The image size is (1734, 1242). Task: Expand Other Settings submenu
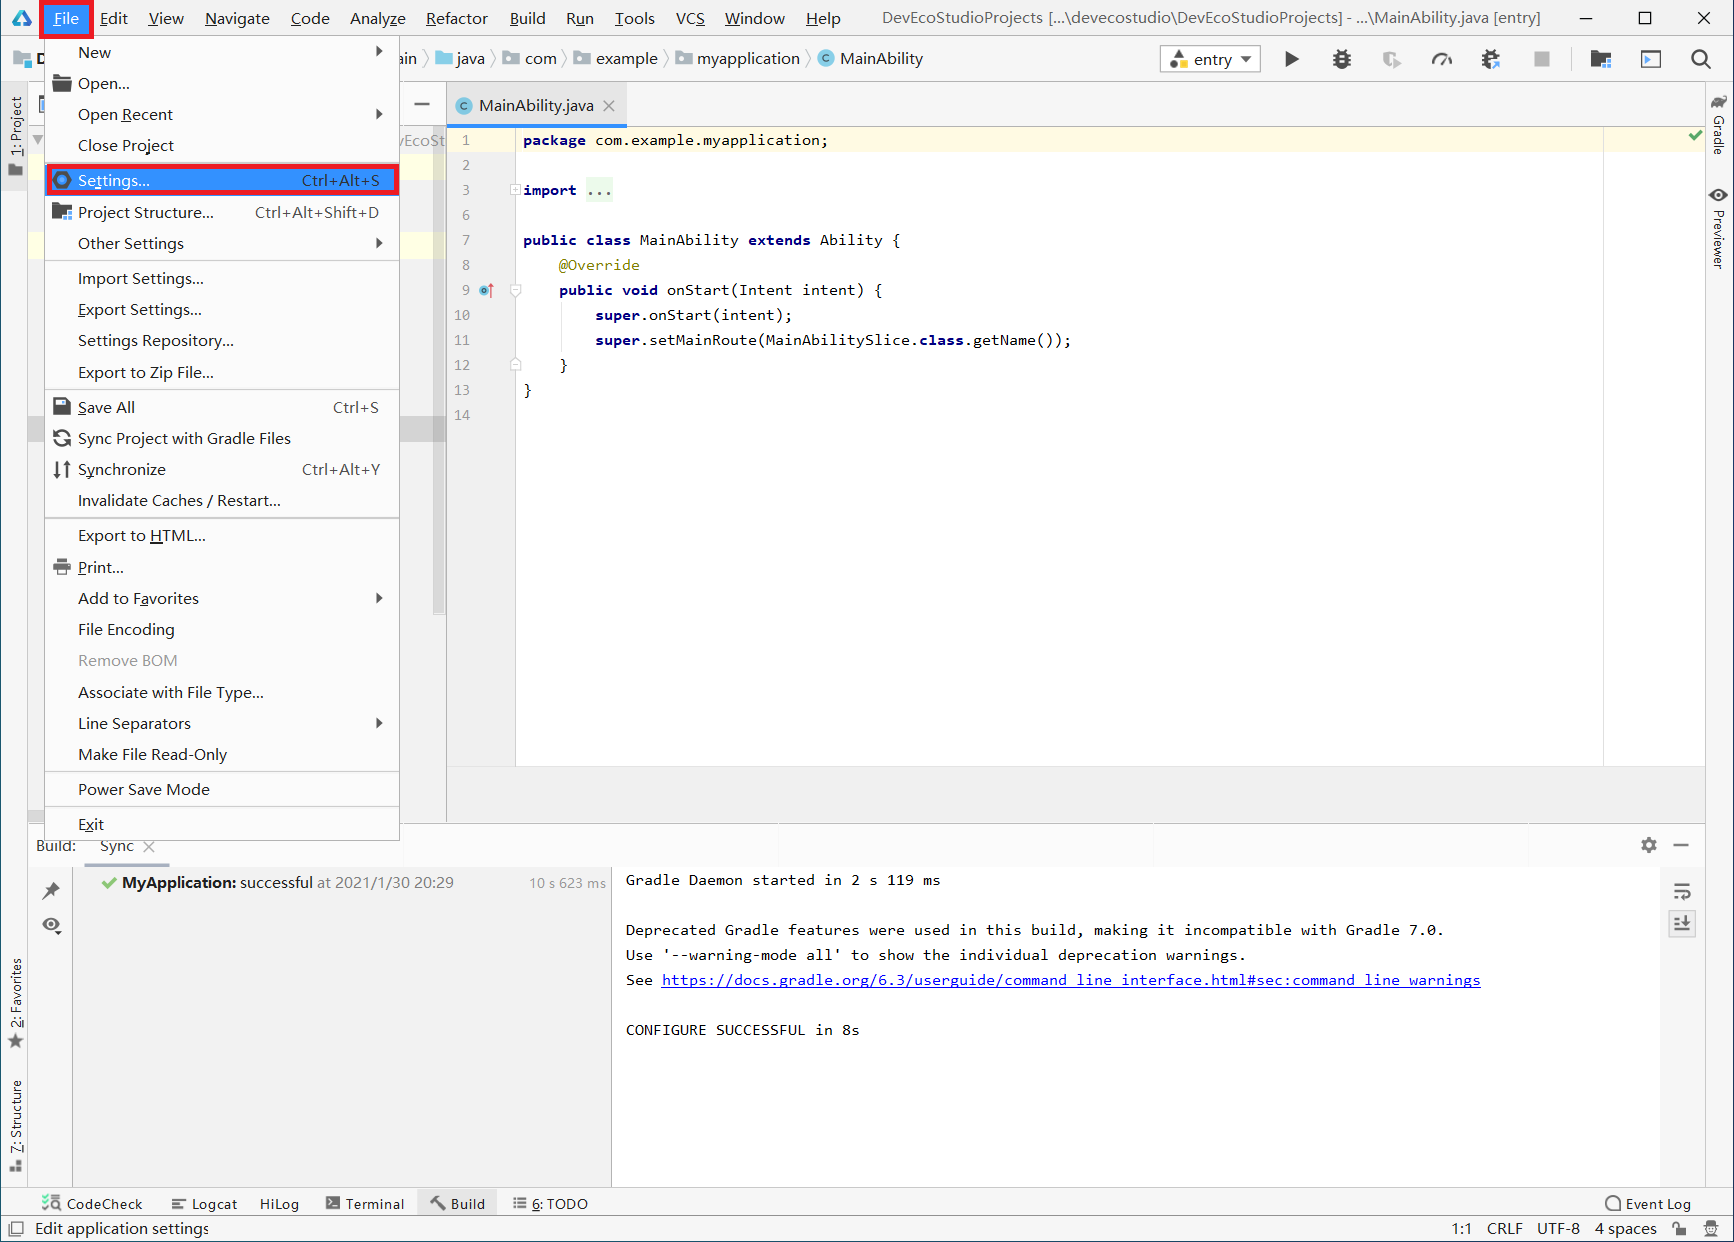222,243
